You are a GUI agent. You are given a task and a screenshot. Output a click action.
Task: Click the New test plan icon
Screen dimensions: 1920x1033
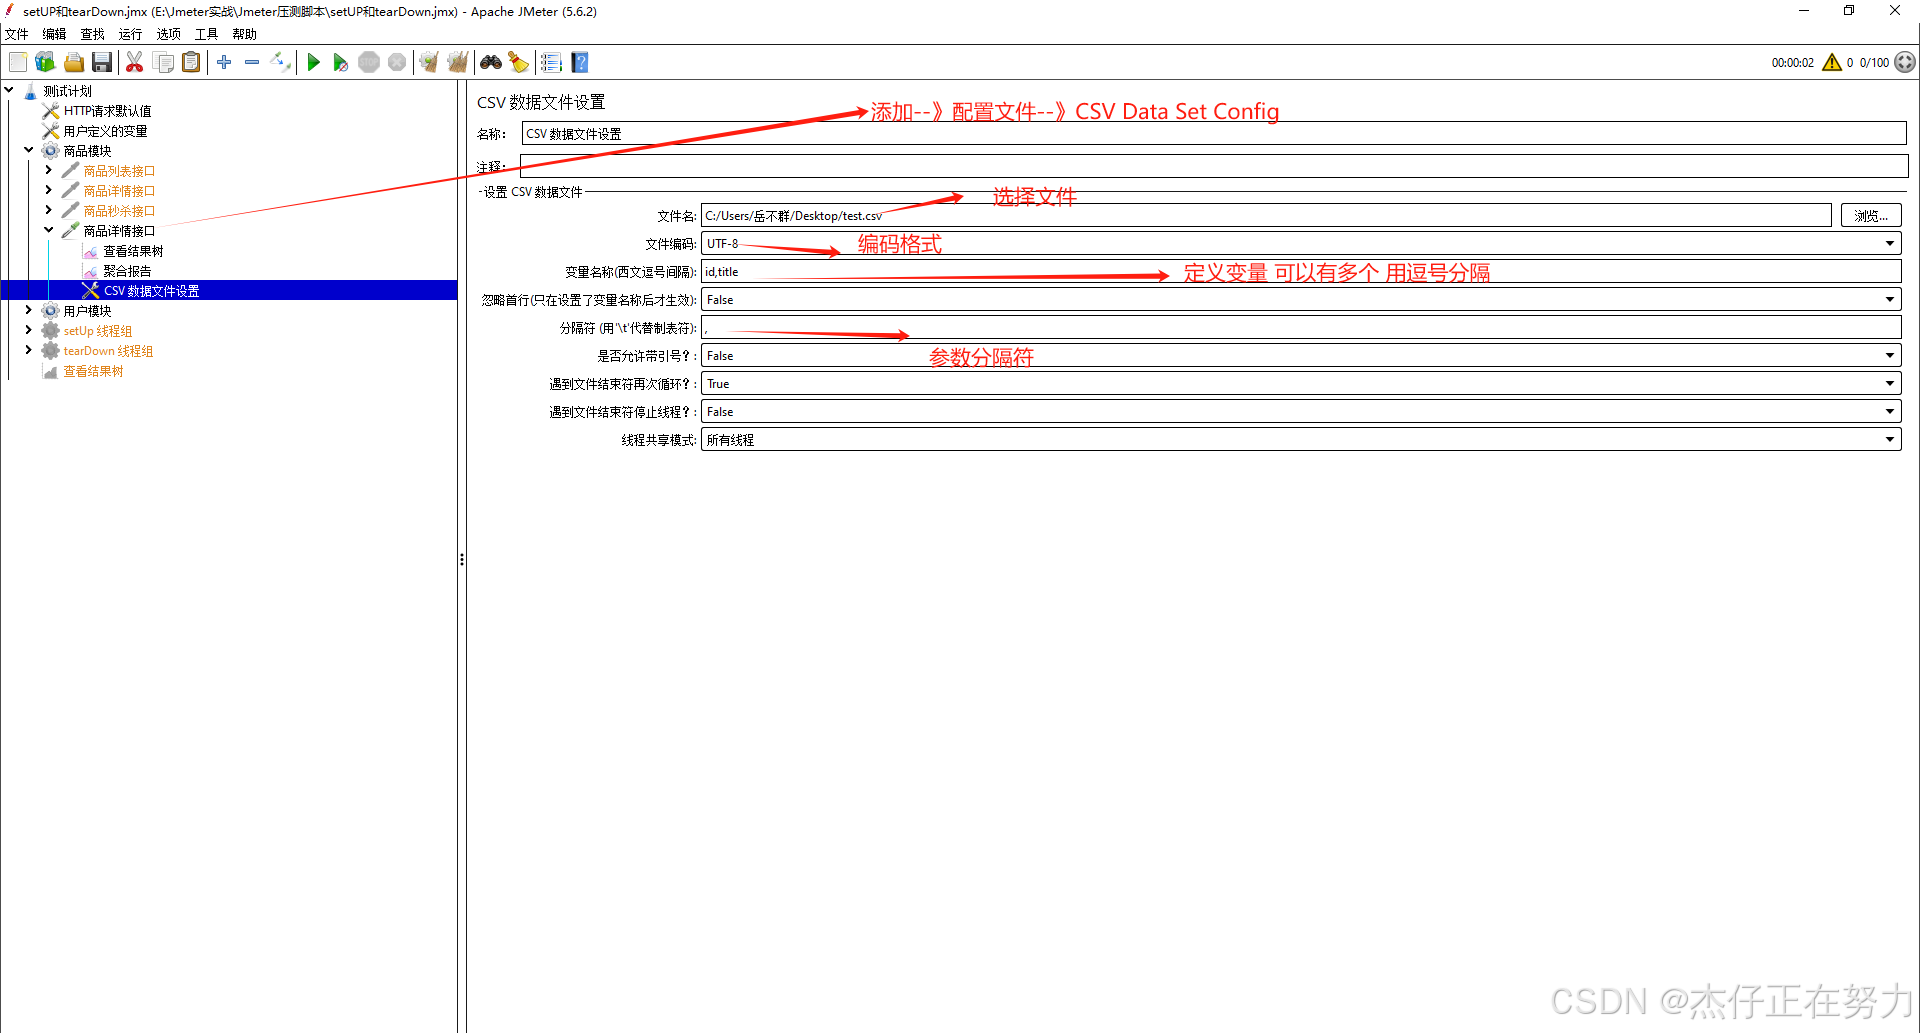tap(18, 62)
